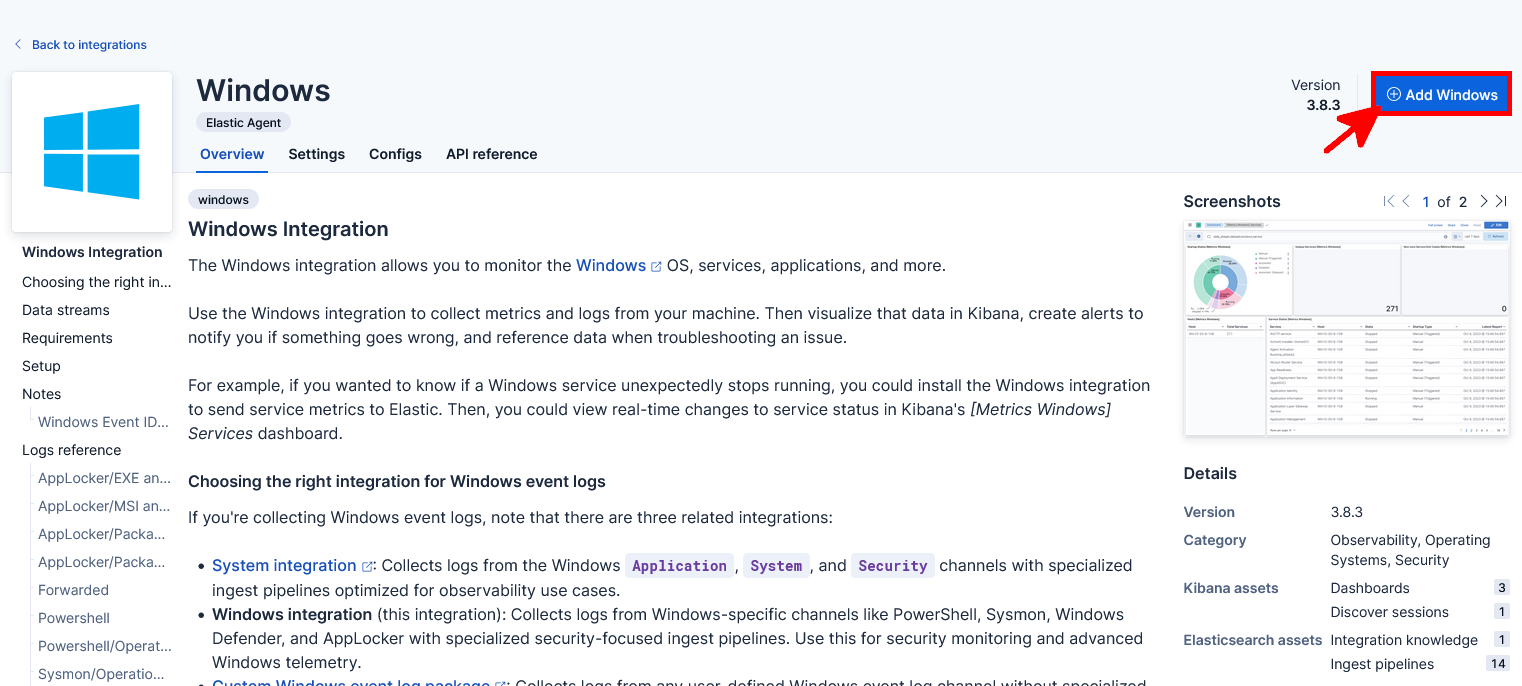
Task: Click external link icon beside Windows link
Action: pos(656,267)
